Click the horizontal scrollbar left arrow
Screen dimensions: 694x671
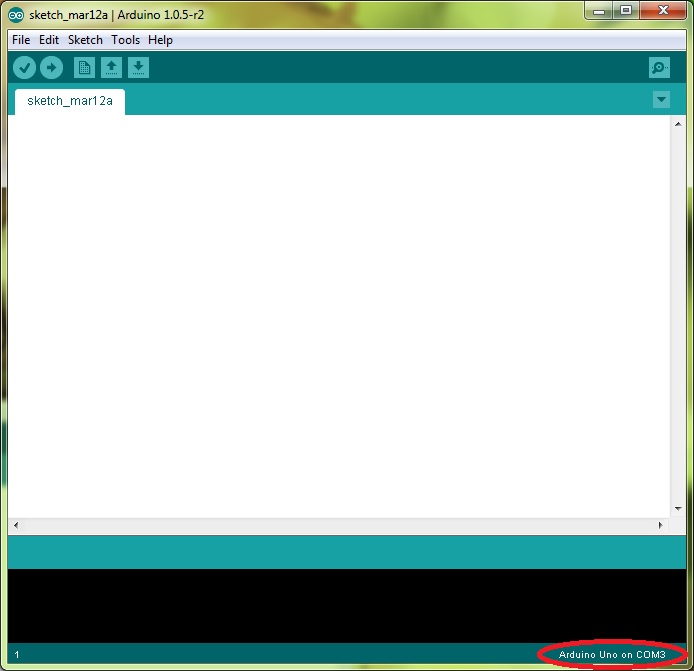(16, 525)
